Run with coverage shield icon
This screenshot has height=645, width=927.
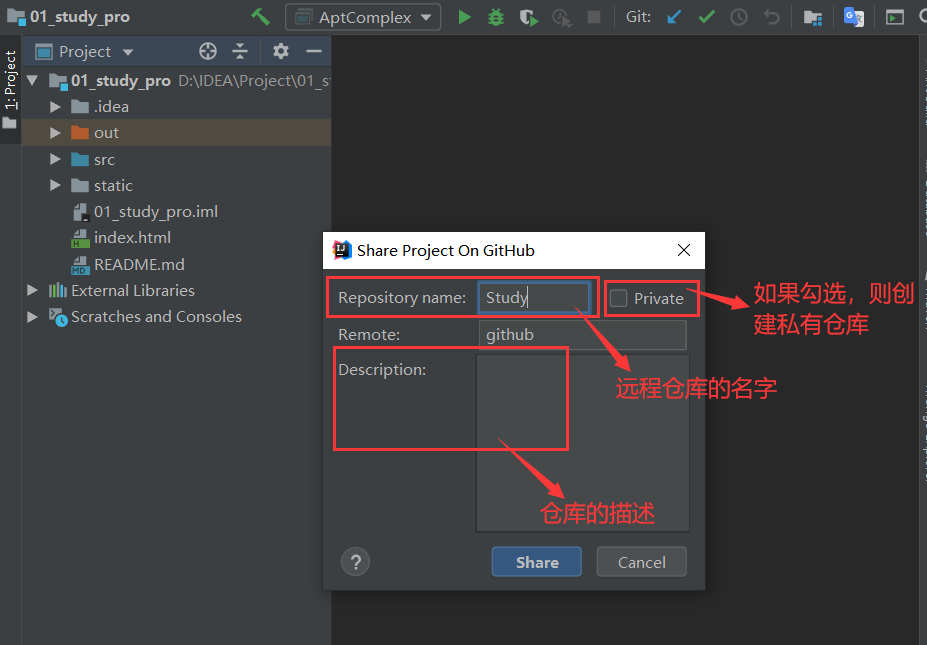pyautogui.click(x=529, y=18)
